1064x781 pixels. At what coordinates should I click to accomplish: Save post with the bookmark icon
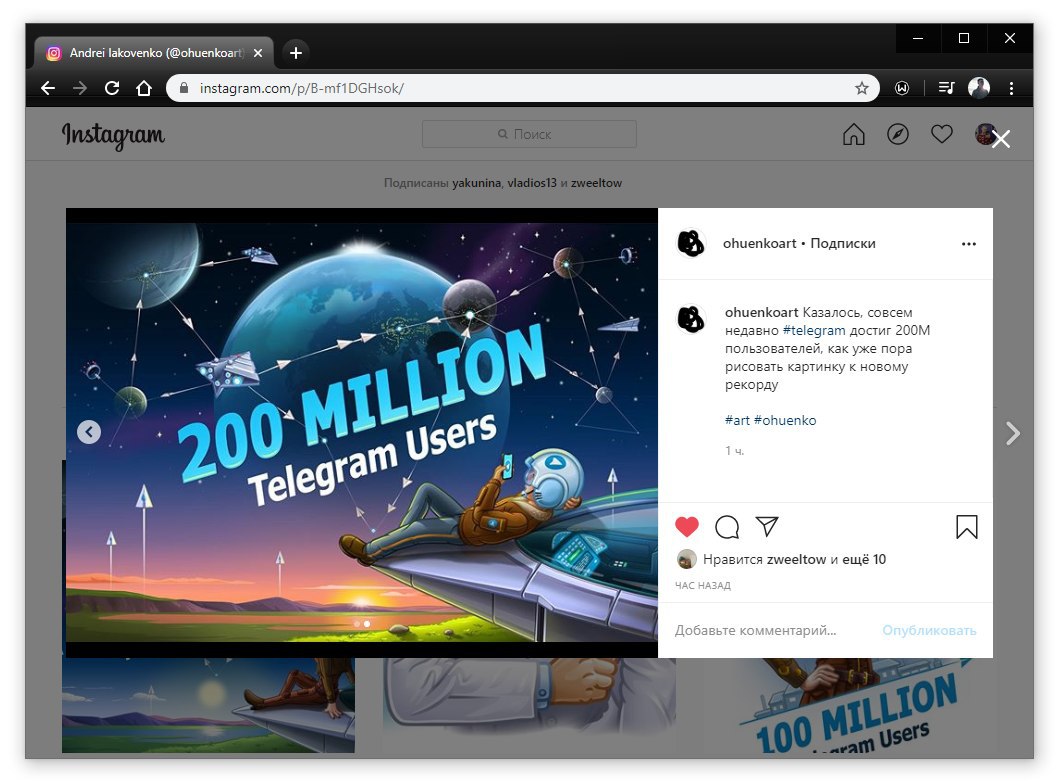coord(967,527)
